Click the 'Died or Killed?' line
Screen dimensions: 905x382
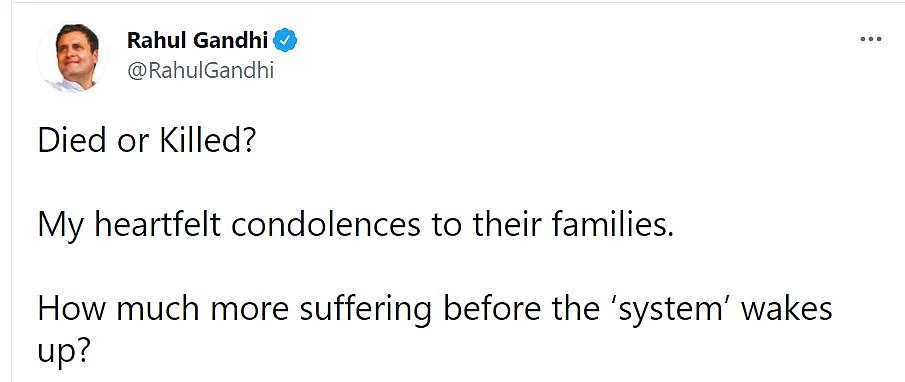pyautogui.click(x=146, y=142)
